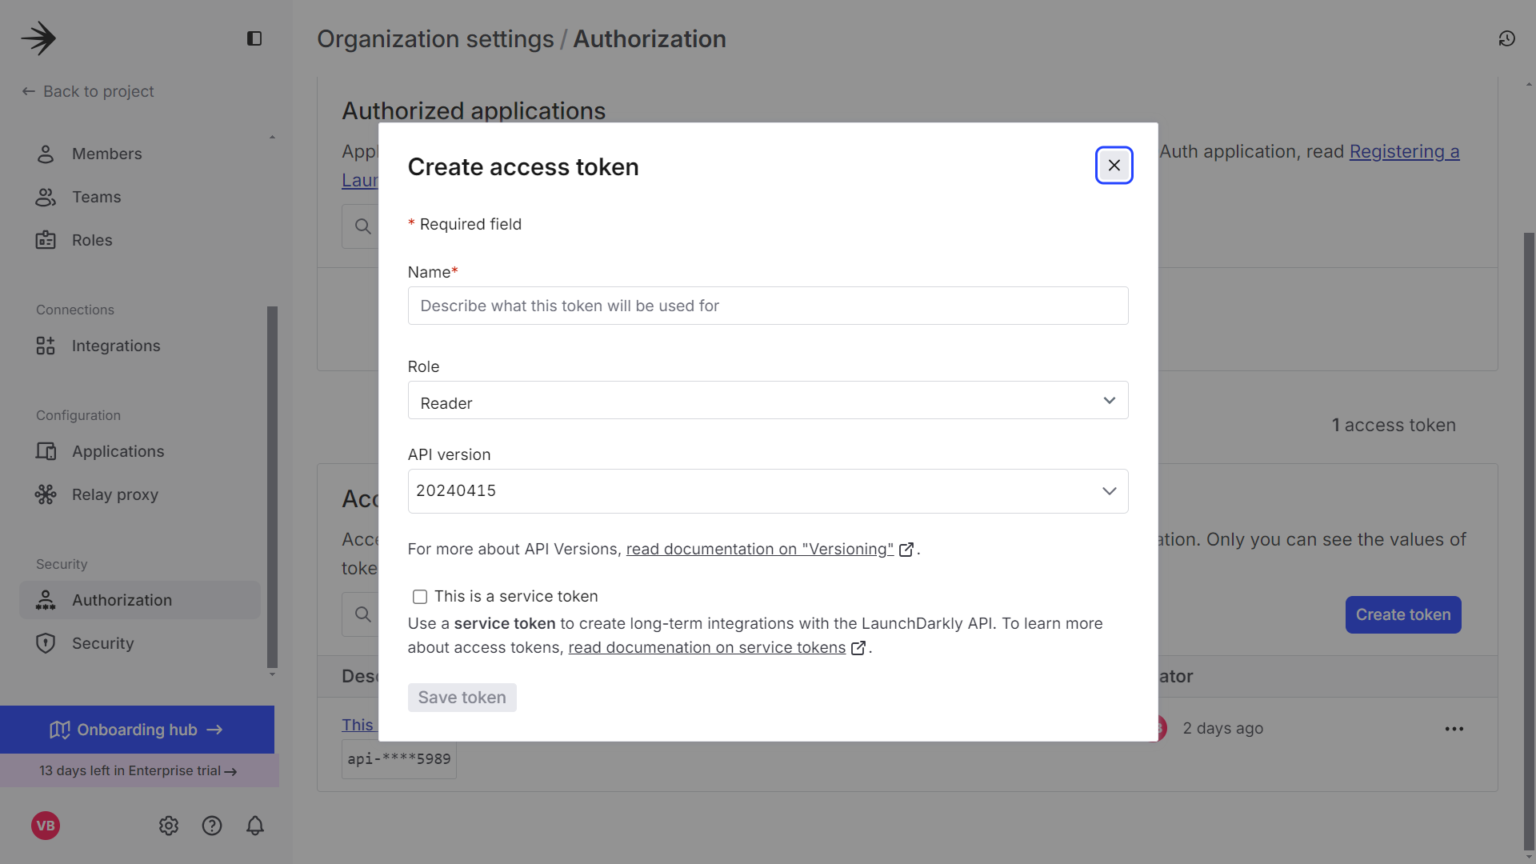
Task: Open the three-dot token actions menu
Action: [1454, 729]
